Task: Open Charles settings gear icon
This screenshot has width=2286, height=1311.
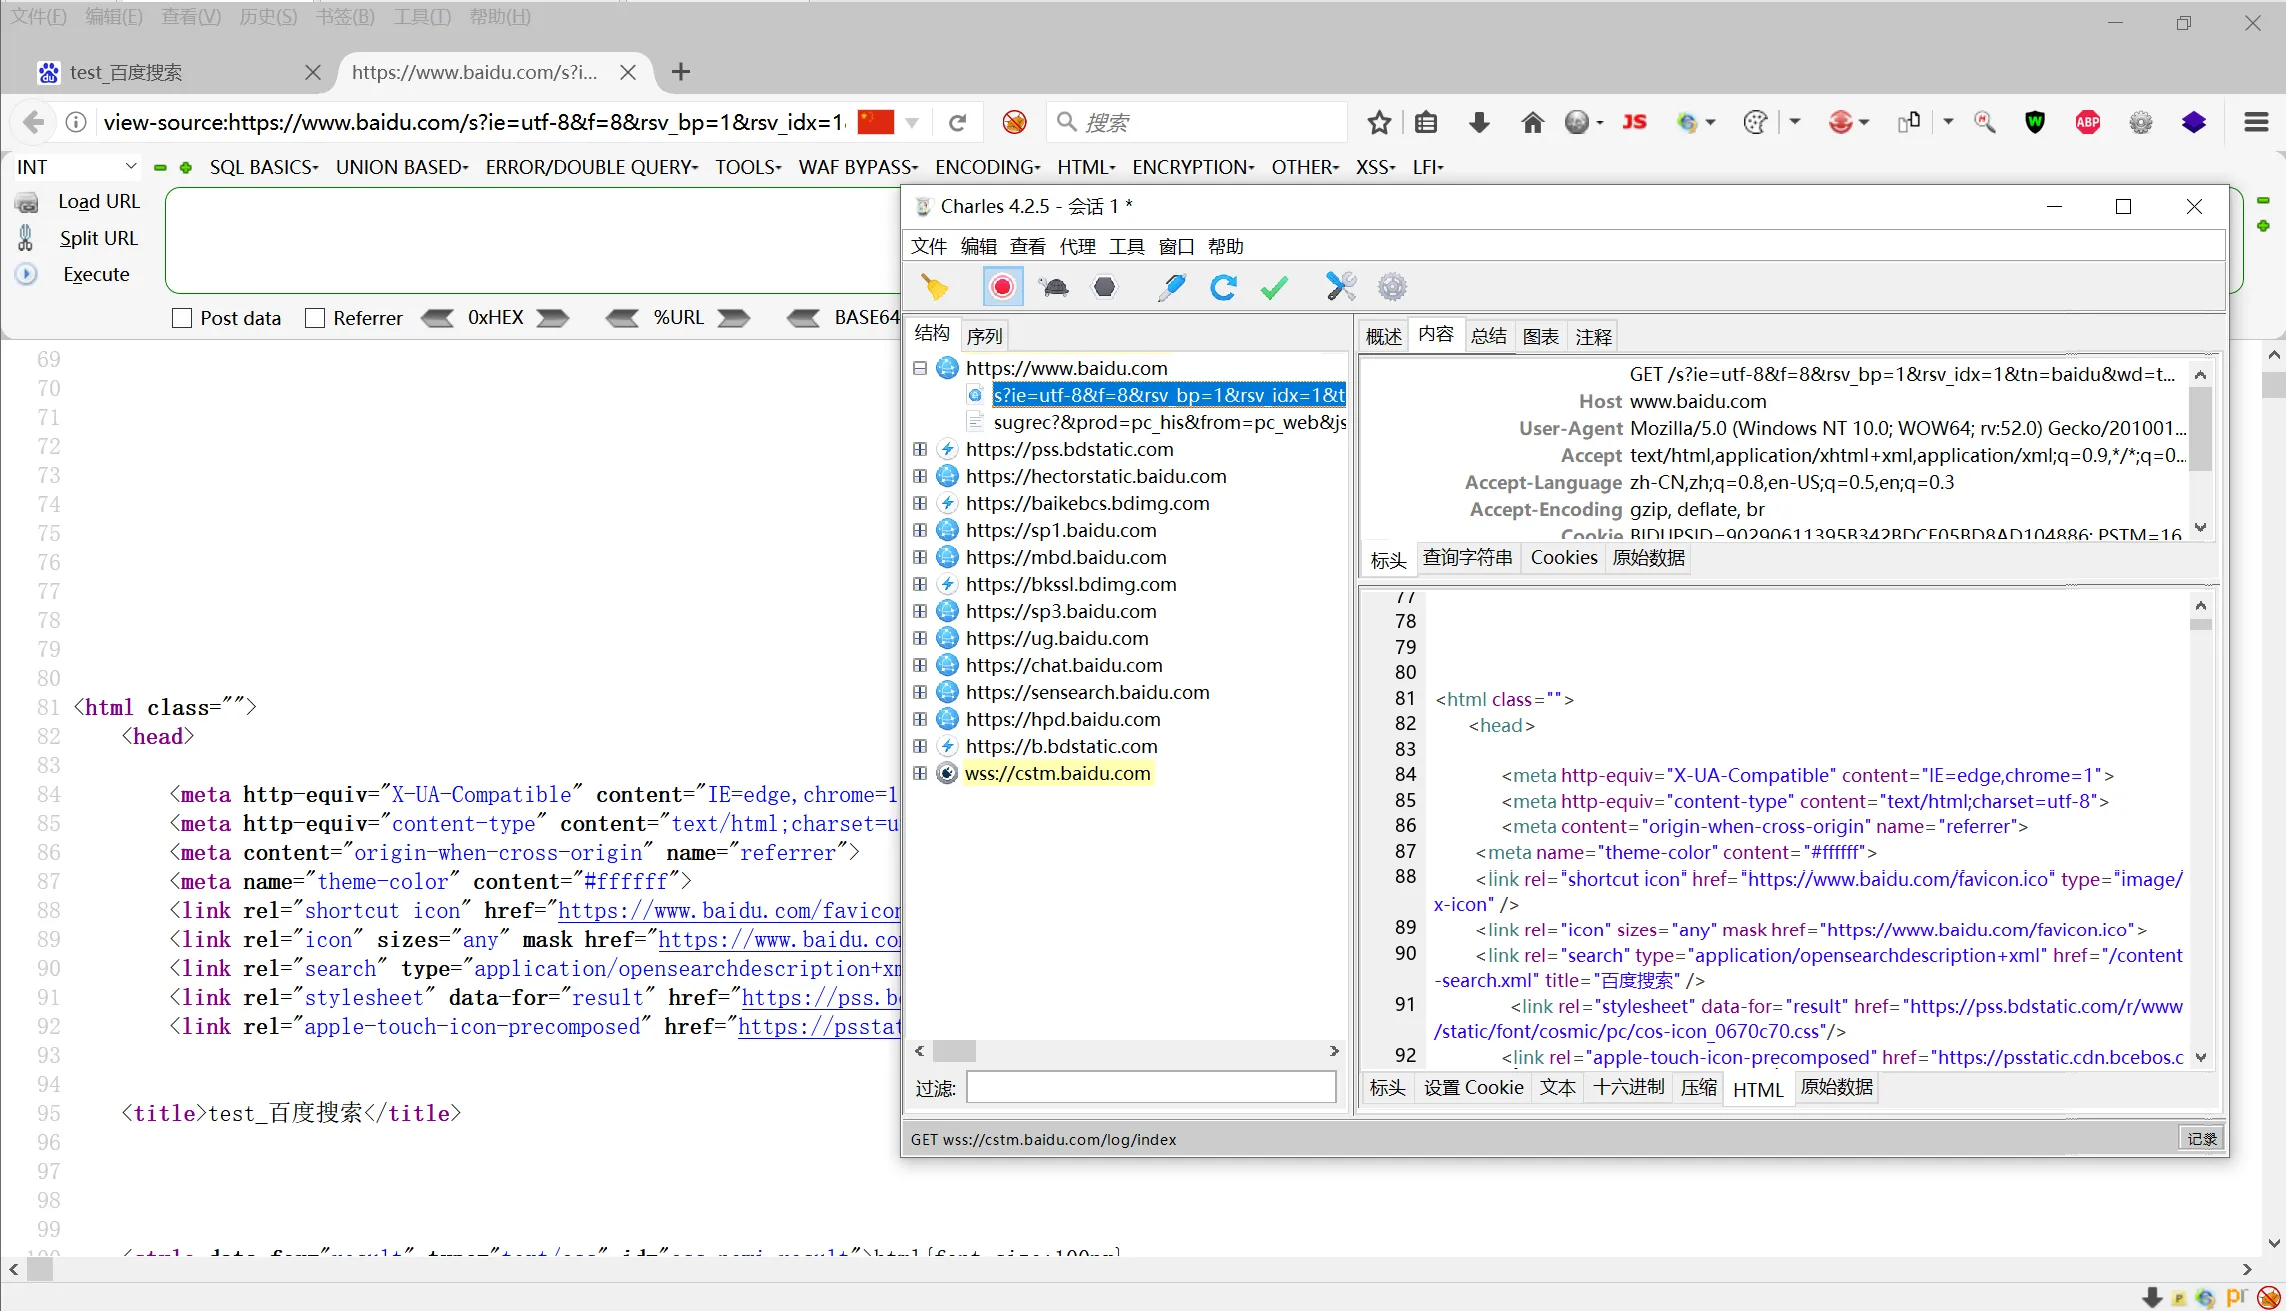Action: tap(1392, 288)
